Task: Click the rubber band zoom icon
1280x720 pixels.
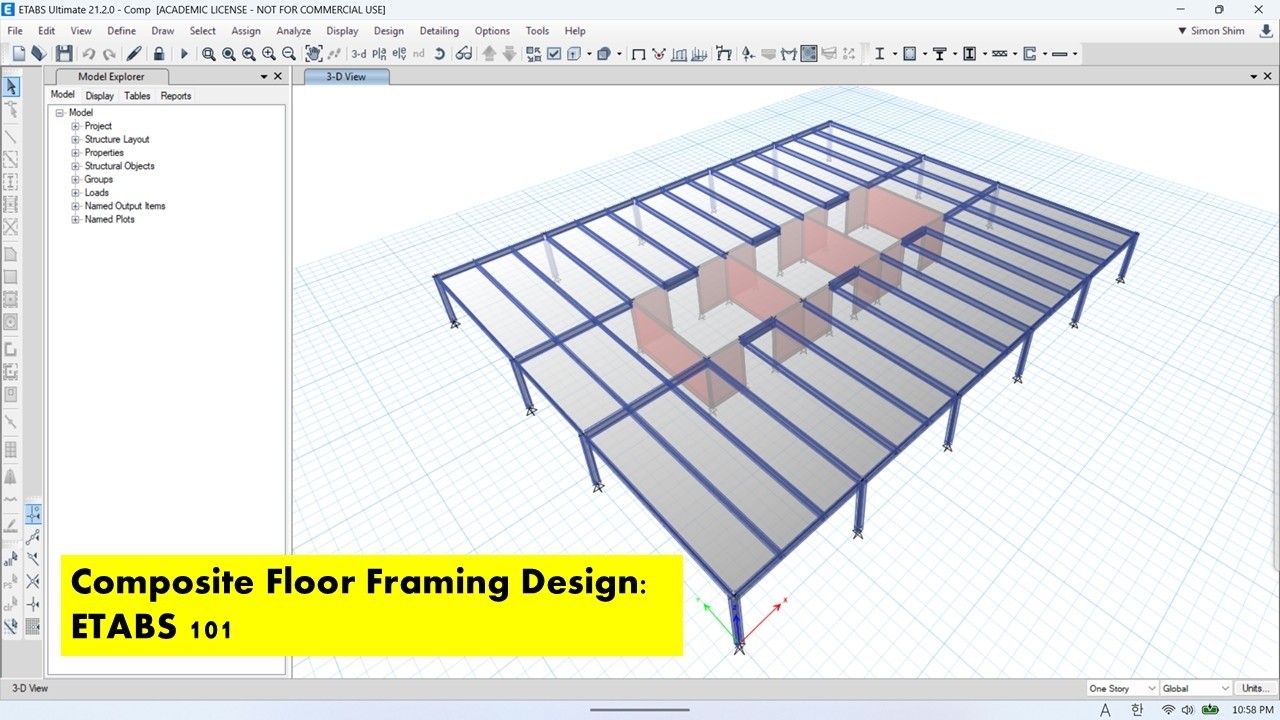Action: click(x=208, y=54)
